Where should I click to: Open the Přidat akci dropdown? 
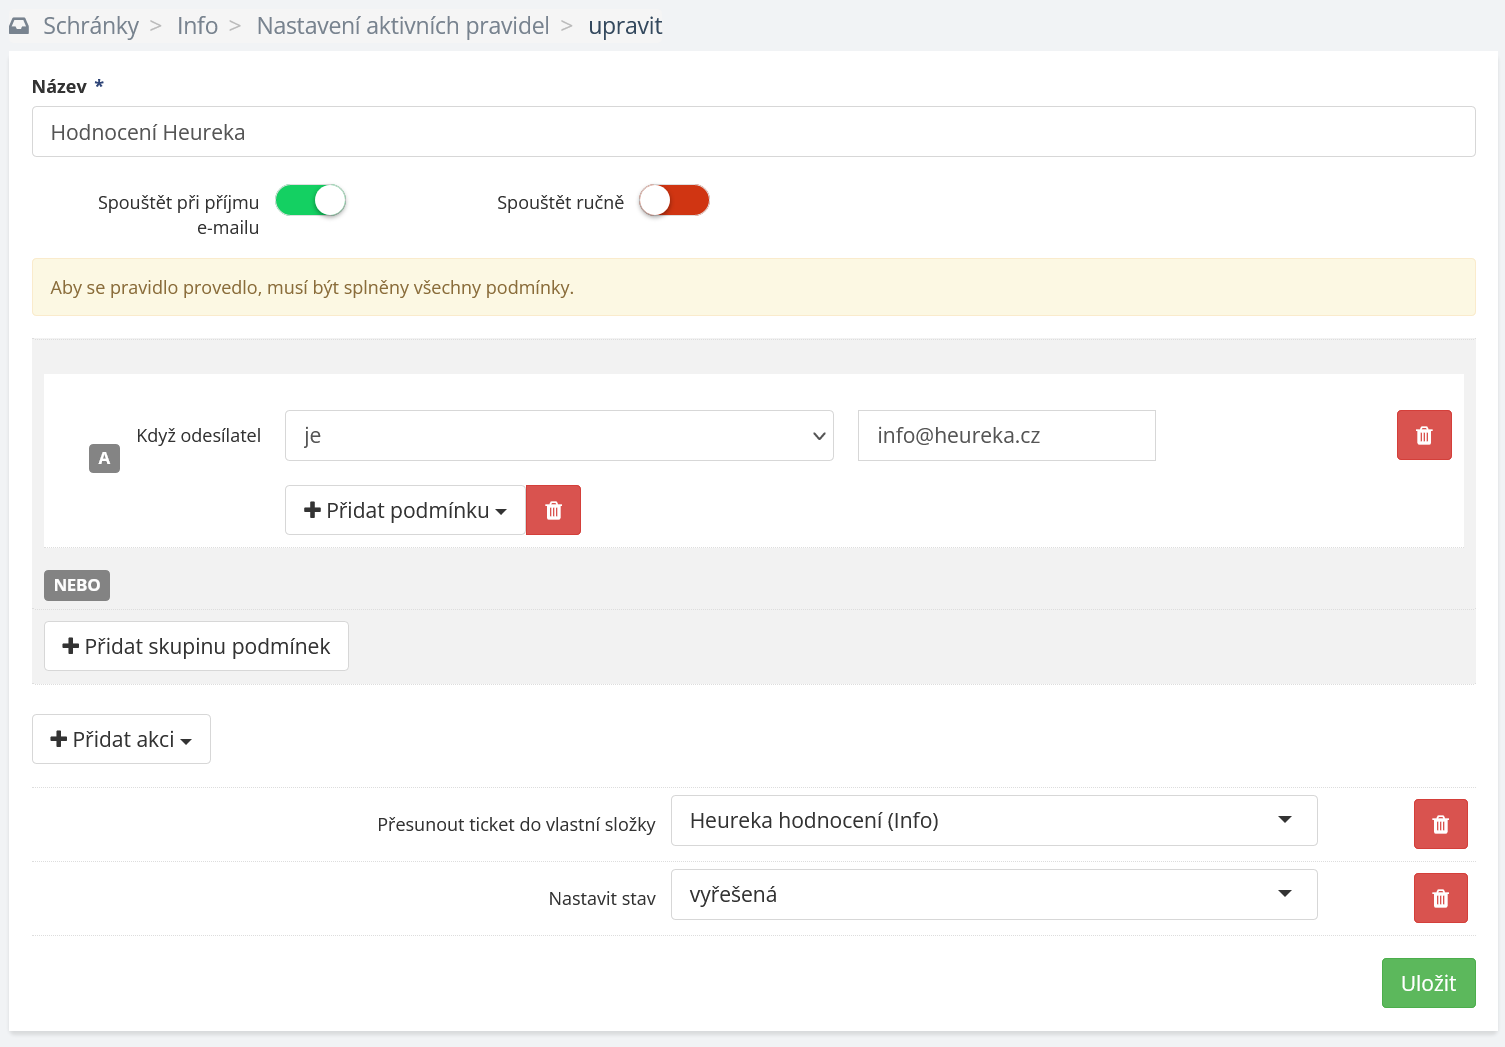[x=121, y=739]
